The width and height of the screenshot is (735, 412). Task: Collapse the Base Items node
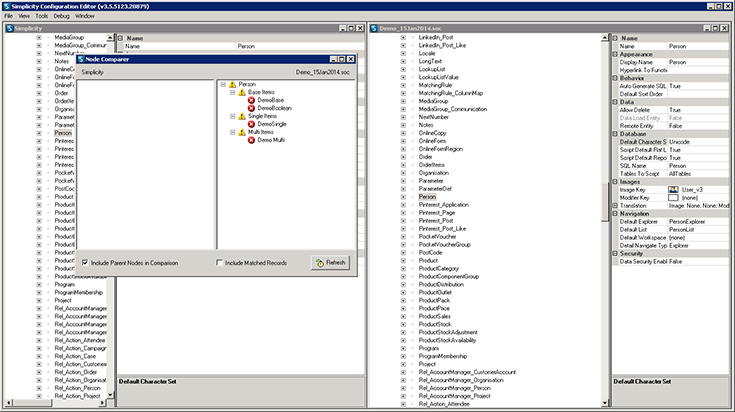(x=232, y=92)
